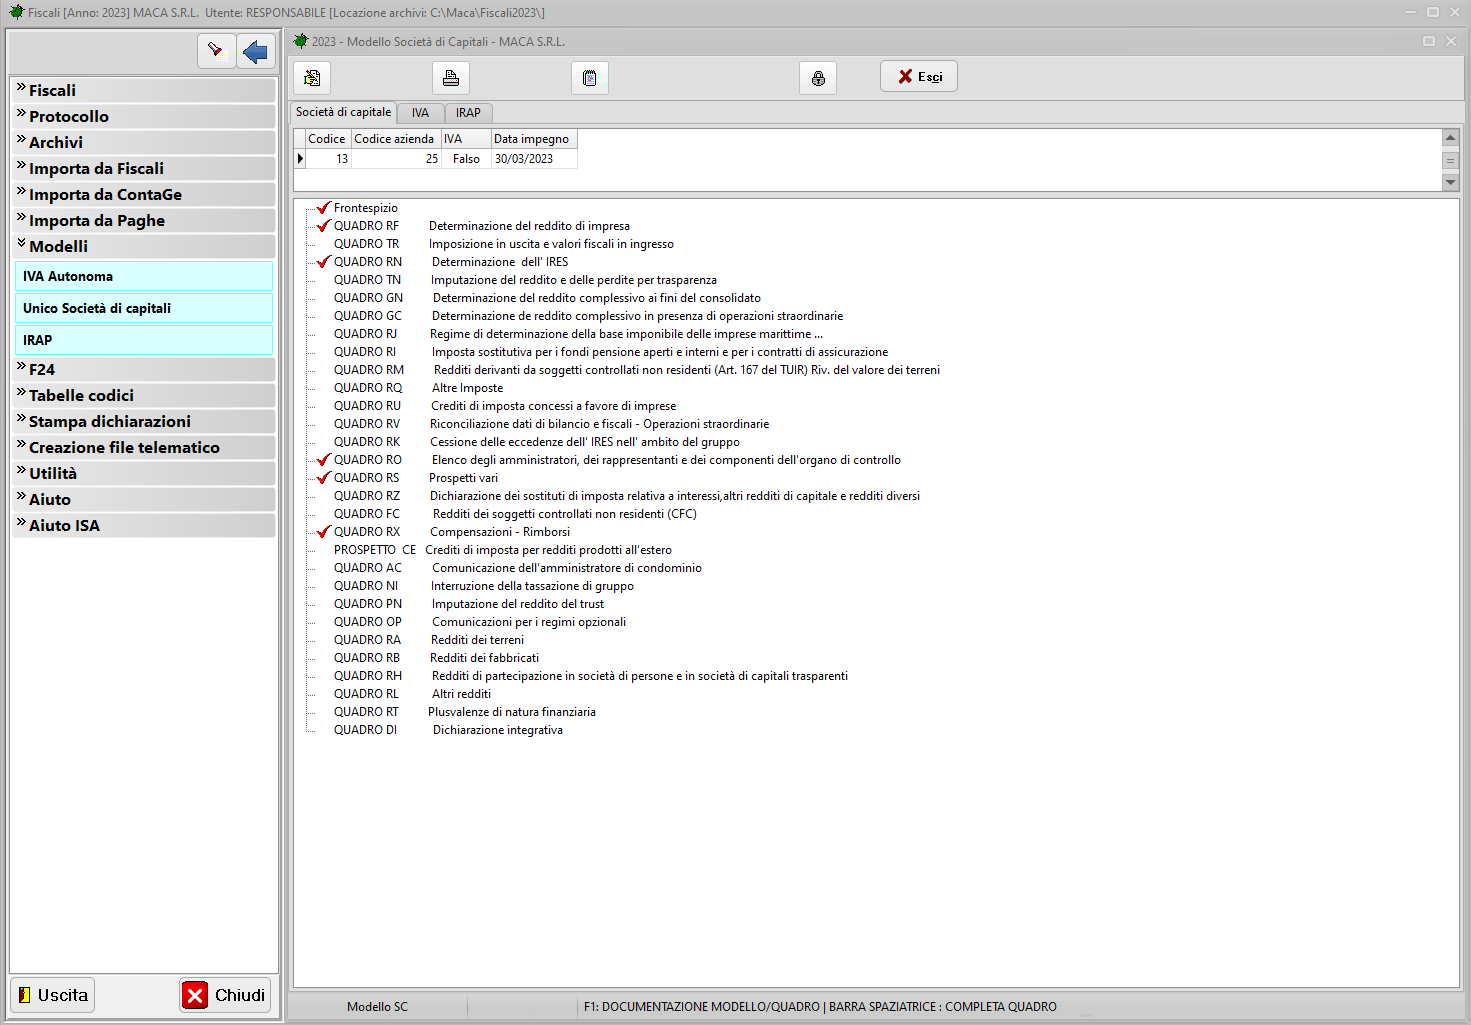Expand the Tabelle codici section
Screen dimensions: 1471x1025
tap(81, 395)
